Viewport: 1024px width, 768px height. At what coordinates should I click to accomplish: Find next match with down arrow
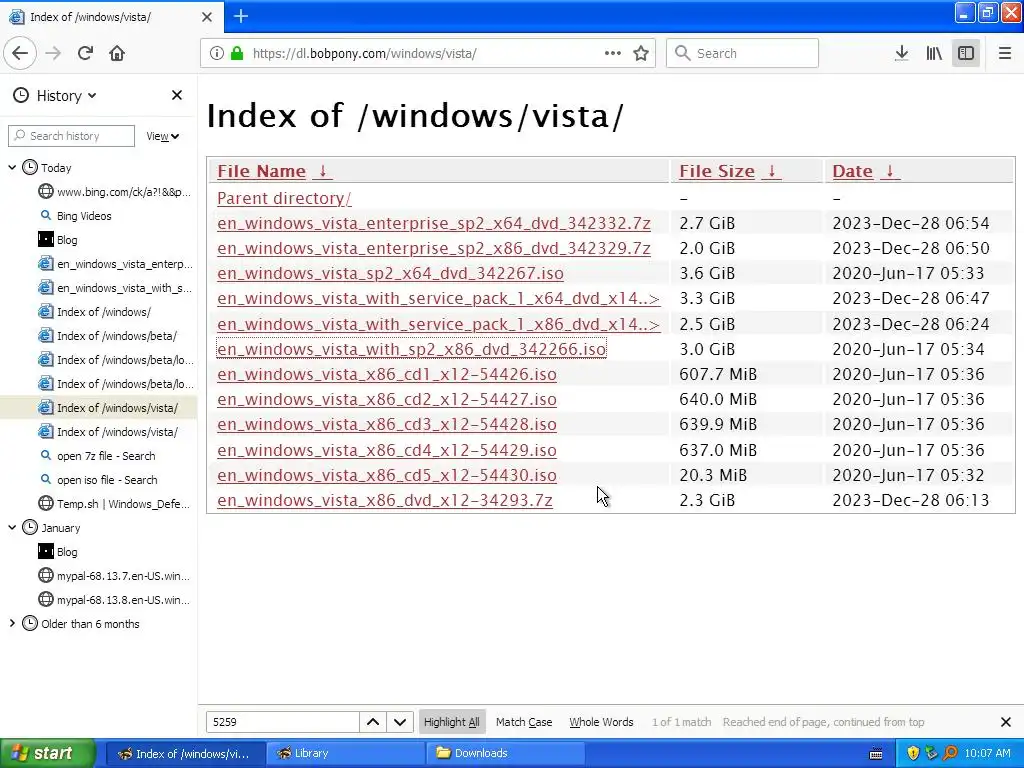click(400, 722)
